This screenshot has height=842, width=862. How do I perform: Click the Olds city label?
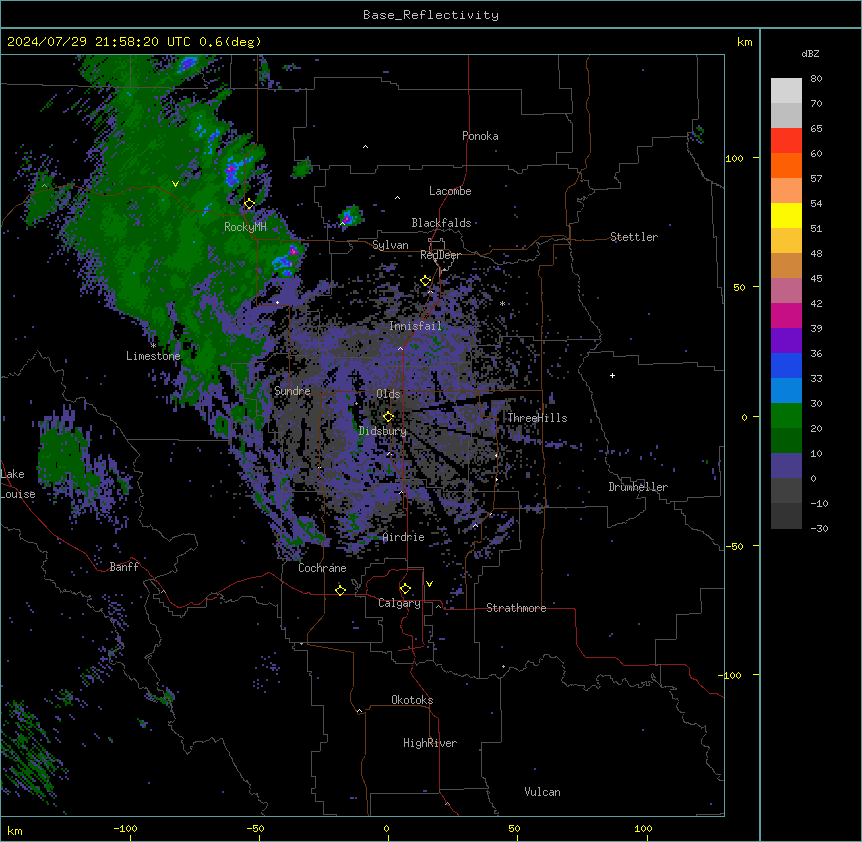pos(388,394)
